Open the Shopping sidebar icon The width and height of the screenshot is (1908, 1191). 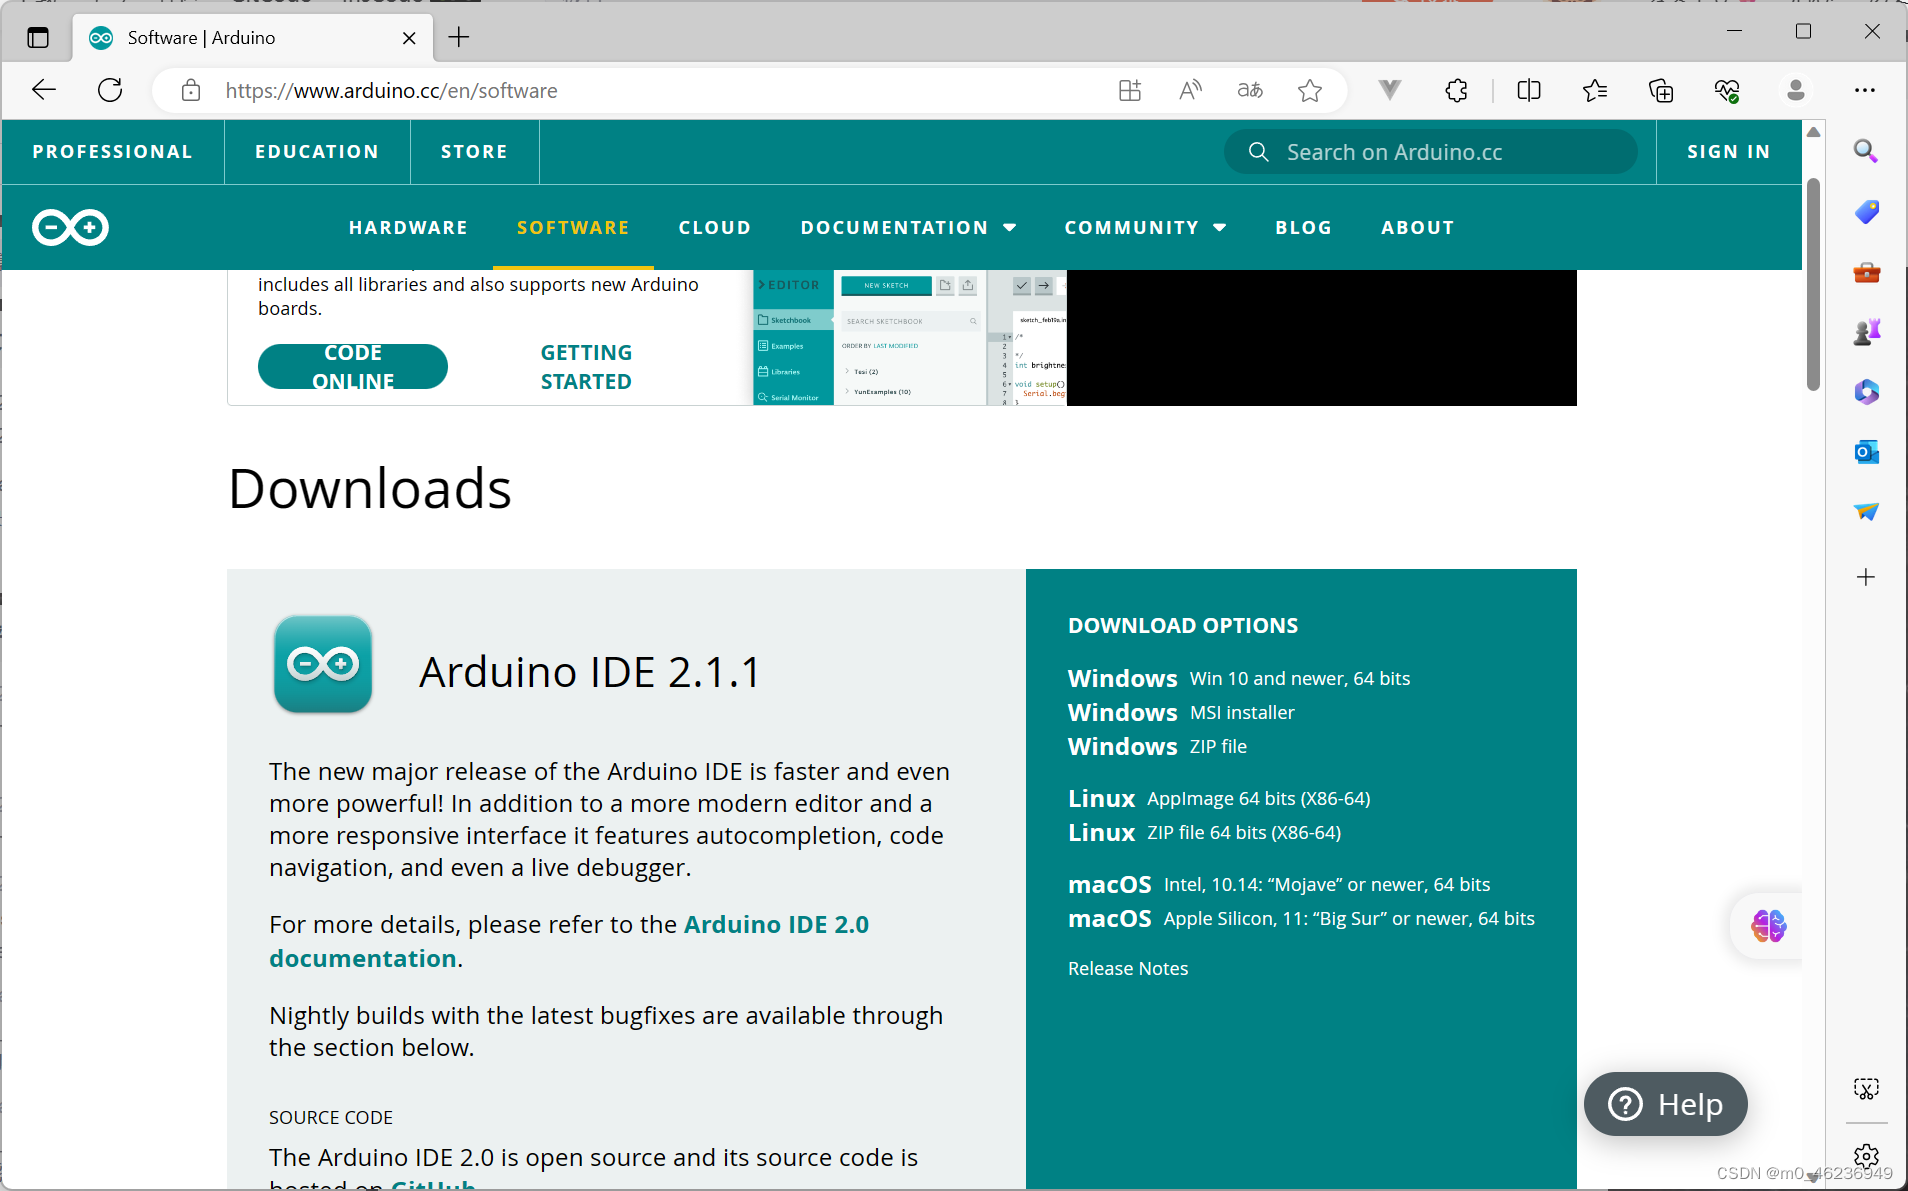(1866, 212)
